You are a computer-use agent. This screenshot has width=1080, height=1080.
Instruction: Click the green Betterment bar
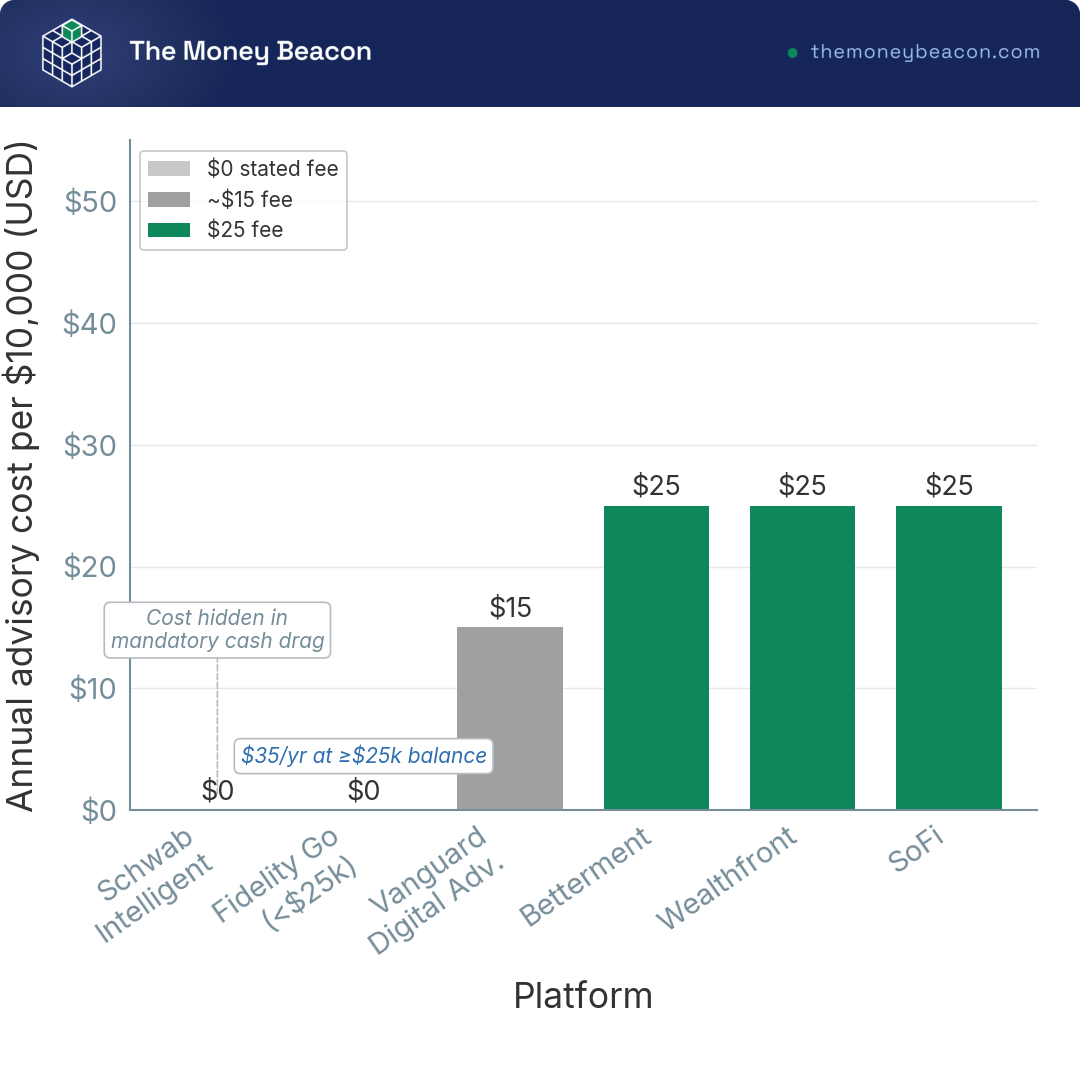click(656, 658)
